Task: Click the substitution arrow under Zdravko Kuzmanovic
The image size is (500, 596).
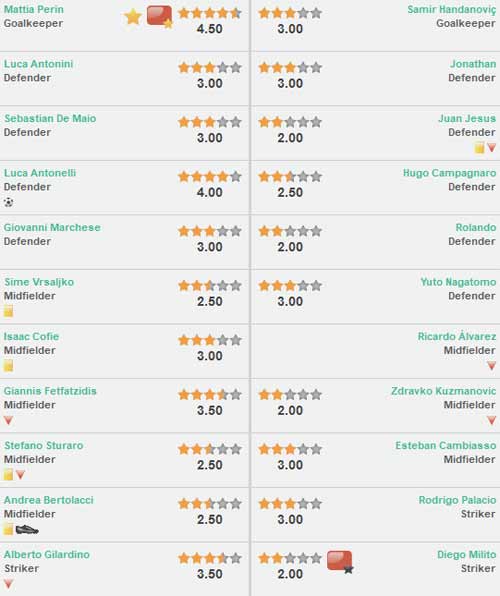Action: tap(492, 420)
